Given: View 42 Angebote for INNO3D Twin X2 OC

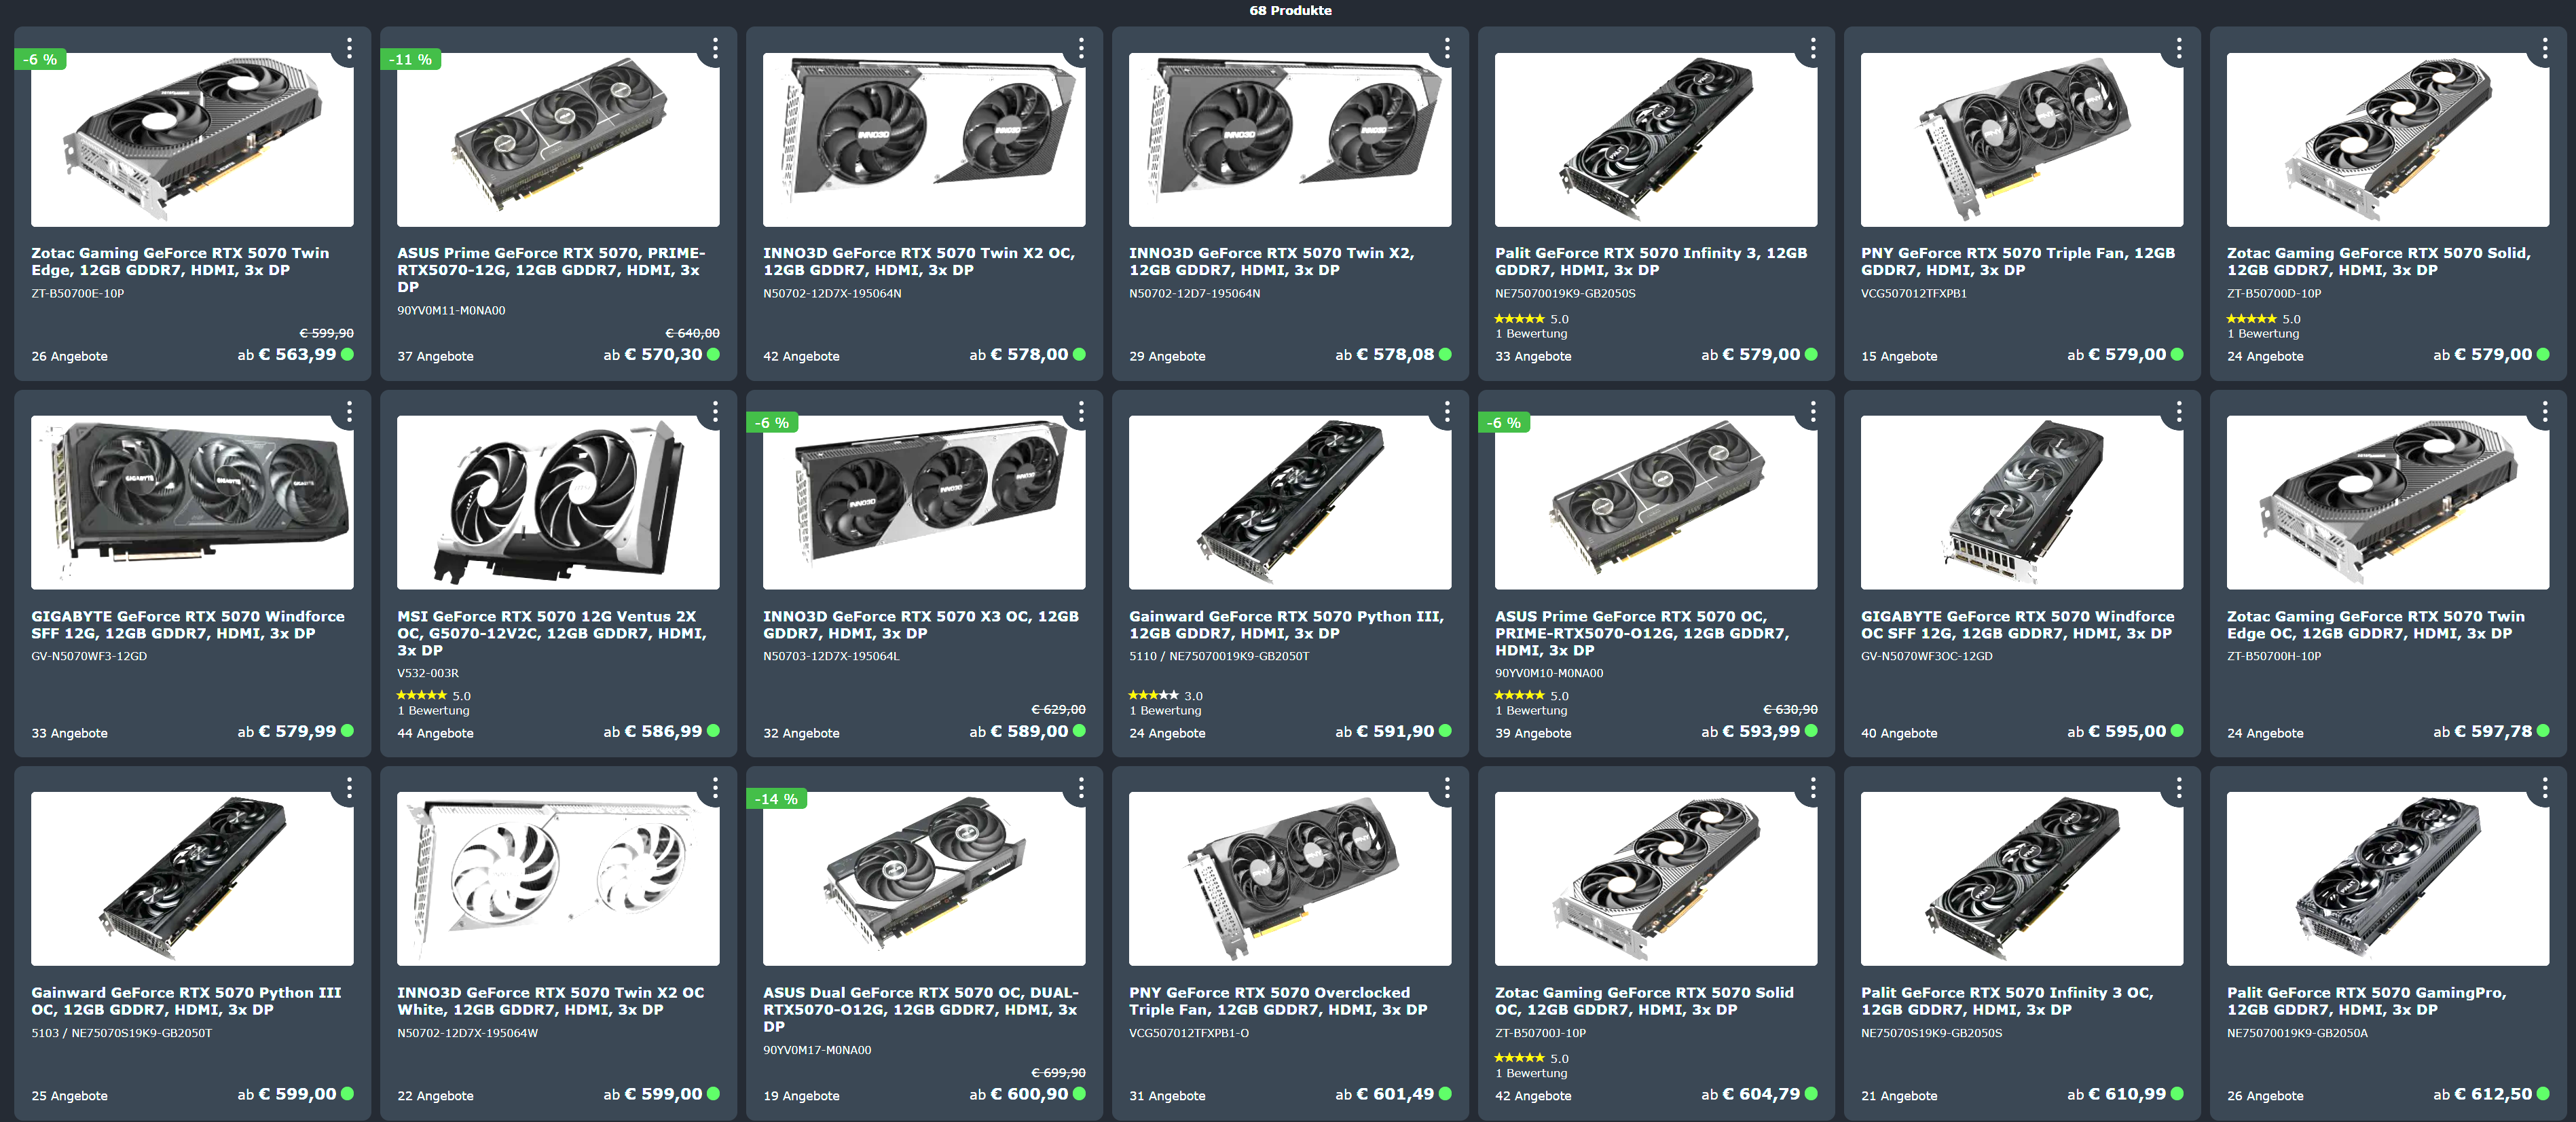Looking at the screenshot, I should coord(801,356).
